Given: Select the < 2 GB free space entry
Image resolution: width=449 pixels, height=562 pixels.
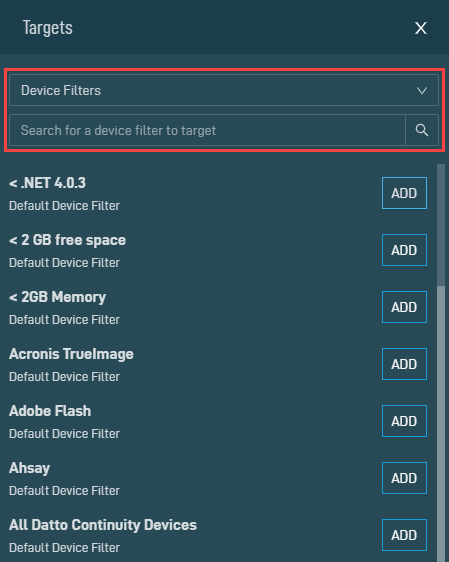Looking at the screenshot, I should [x=67, y=240].
